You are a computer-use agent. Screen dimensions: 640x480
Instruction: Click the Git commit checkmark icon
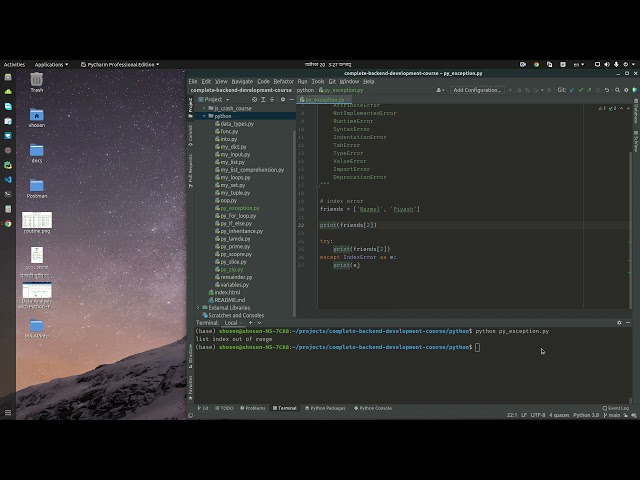580,90
